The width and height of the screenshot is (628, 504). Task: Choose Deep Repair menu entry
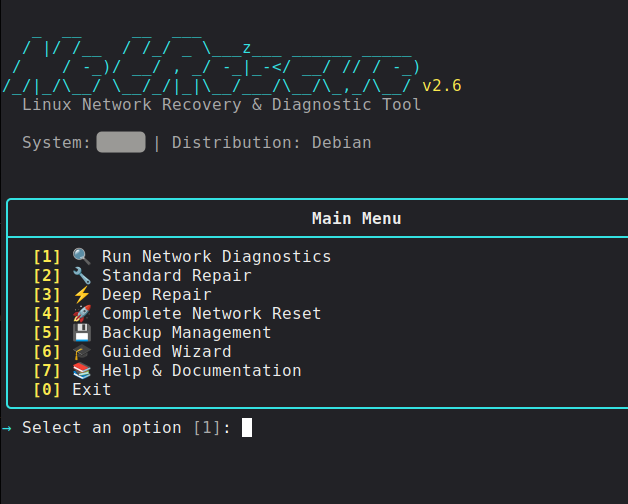(x=157, y=295)
